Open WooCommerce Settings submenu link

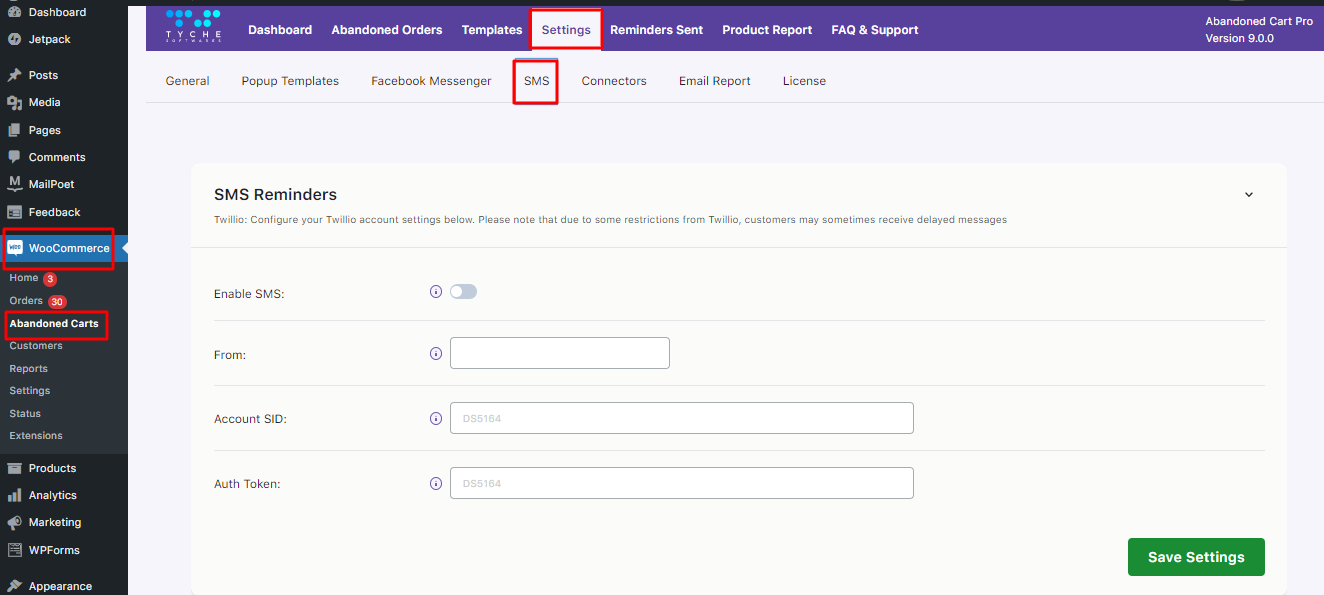click(x=30, y=391)
